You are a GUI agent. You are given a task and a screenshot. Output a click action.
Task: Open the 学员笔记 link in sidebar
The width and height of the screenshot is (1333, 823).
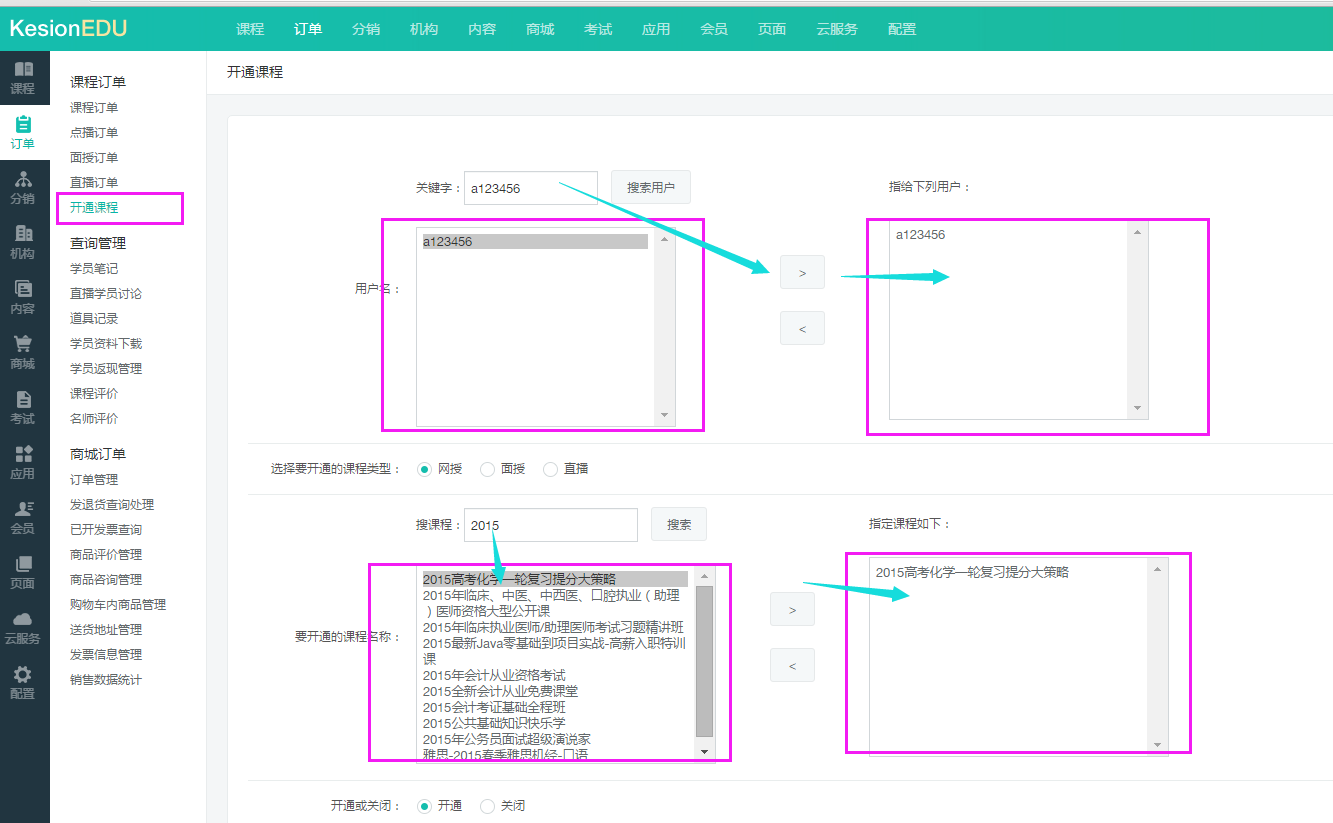pos(94,268)
